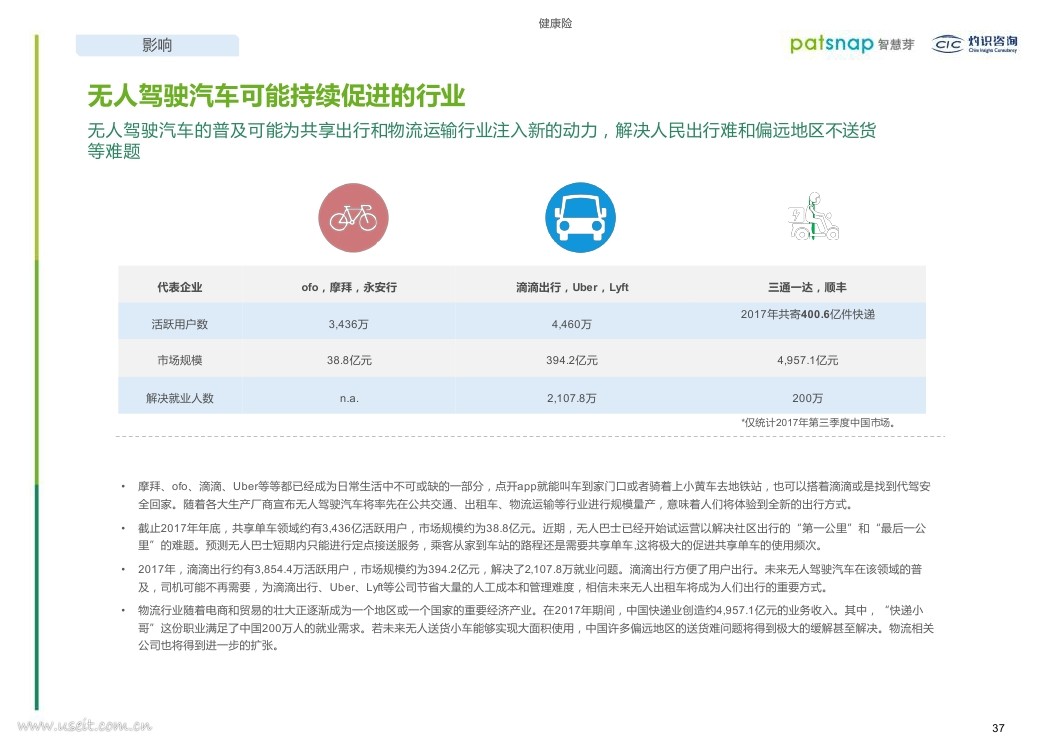Screen dimensions: 1053x744
Task: Select the 市场规模 row label
Action: click(179, 361)
